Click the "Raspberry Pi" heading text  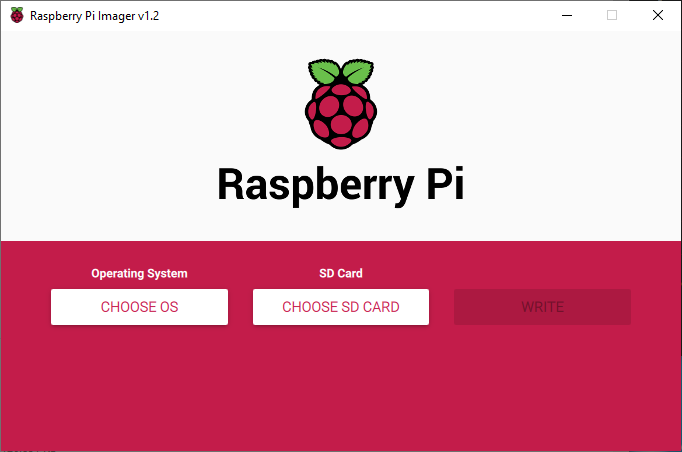(341, 185)
